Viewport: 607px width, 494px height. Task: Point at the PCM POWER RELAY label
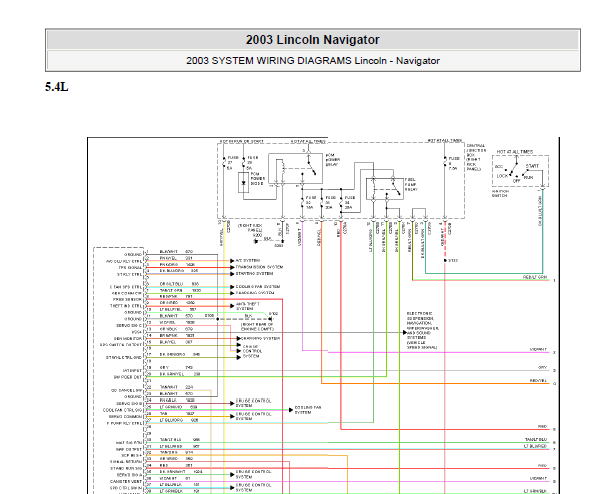[x=333, y=160]
